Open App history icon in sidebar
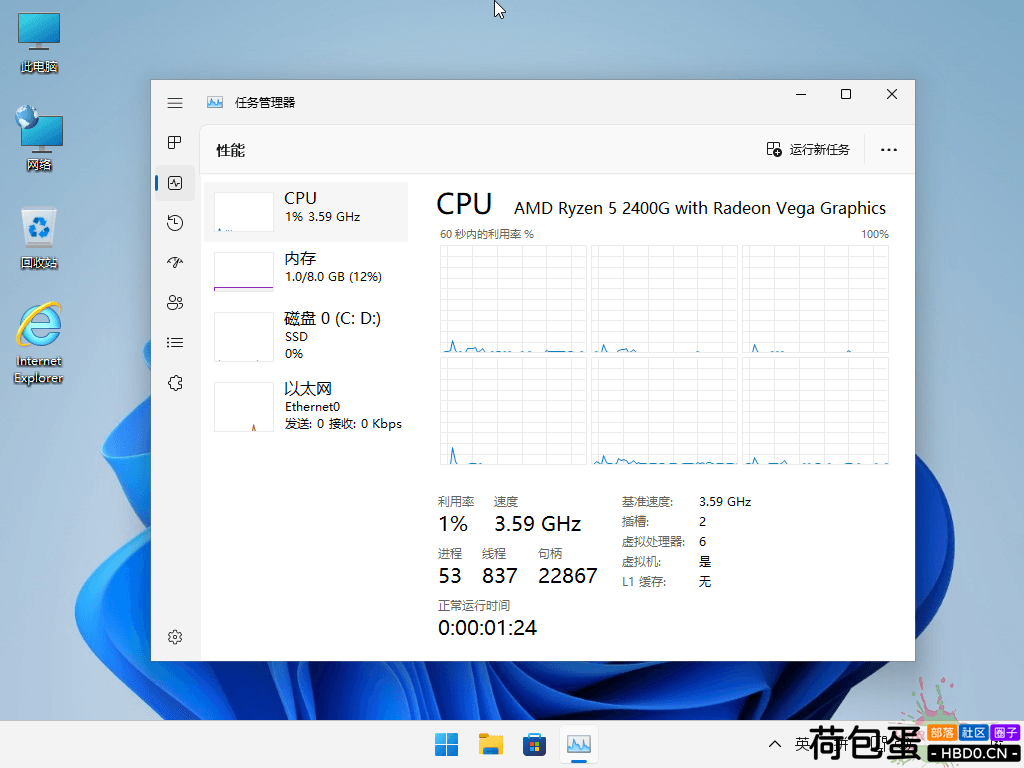This screenshot has height=768, width=1024. coord(174,223)
